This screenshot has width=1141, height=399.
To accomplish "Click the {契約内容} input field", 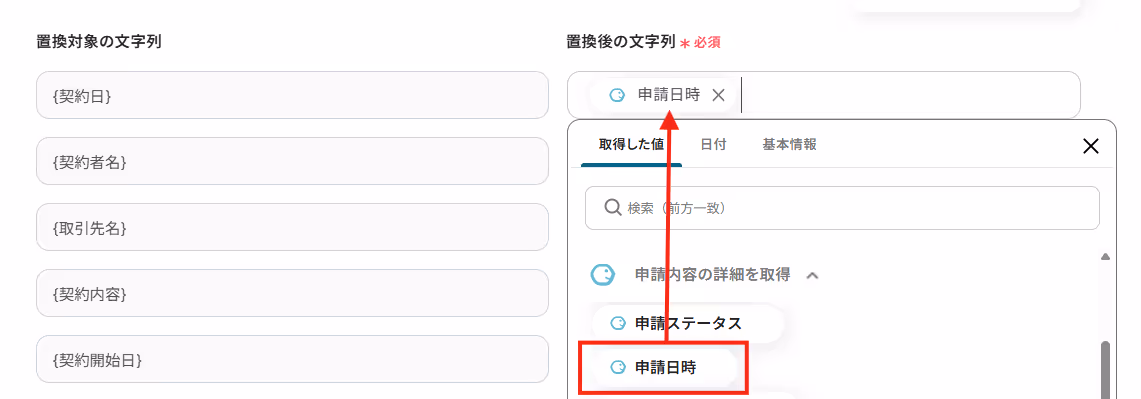I will [x=292, y=293].
